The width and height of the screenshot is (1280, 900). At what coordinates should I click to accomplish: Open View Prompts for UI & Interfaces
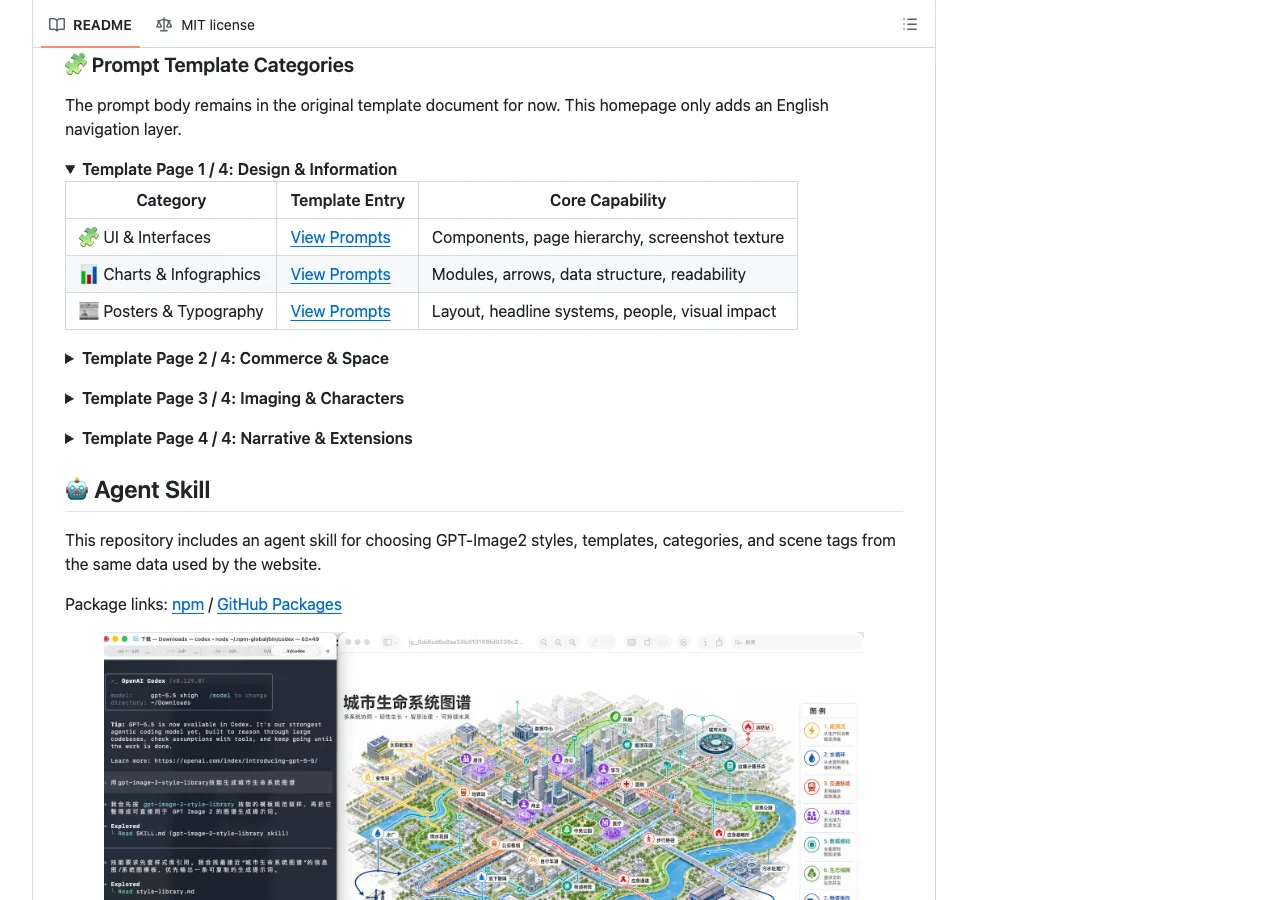tap(340, 238)
